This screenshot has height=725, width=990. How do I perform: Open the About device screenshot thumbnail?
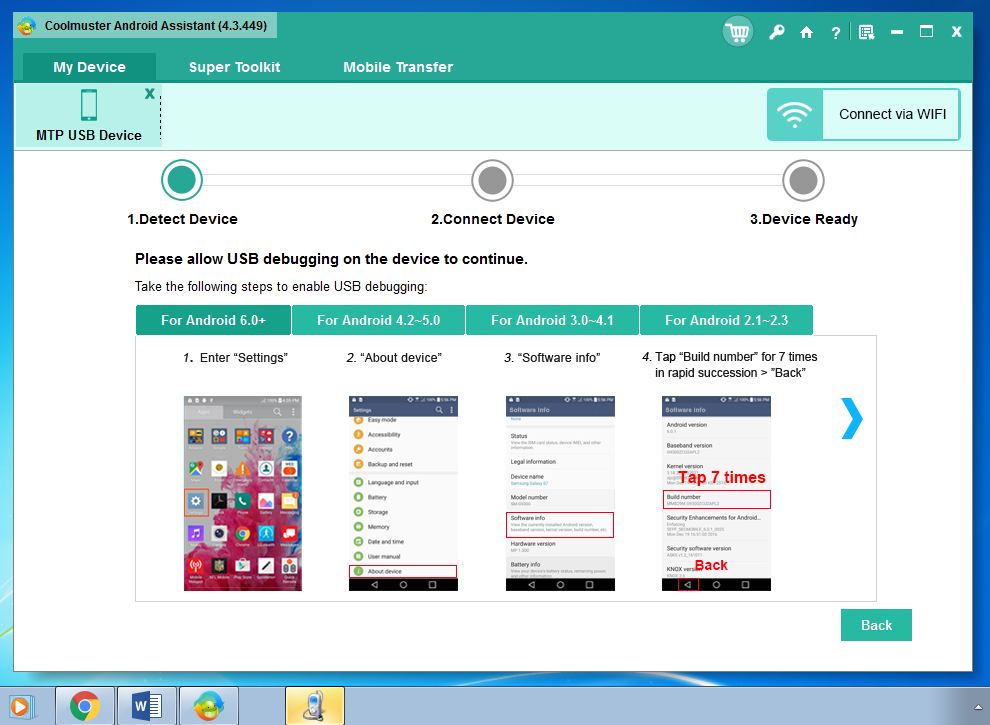(403, 493)
